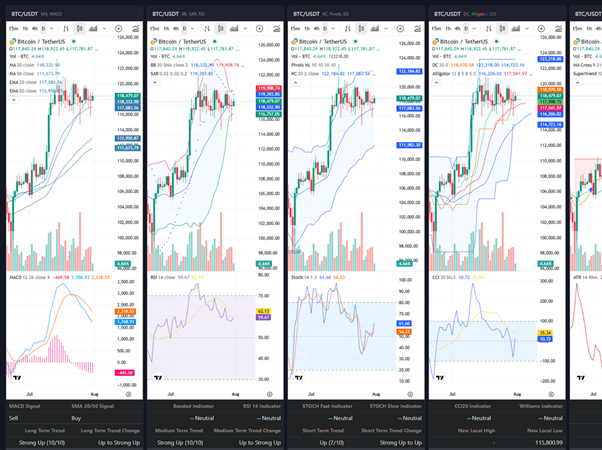Click Bitcoin / TetherUS title in MA, MACD chart

tap(41, 41)
